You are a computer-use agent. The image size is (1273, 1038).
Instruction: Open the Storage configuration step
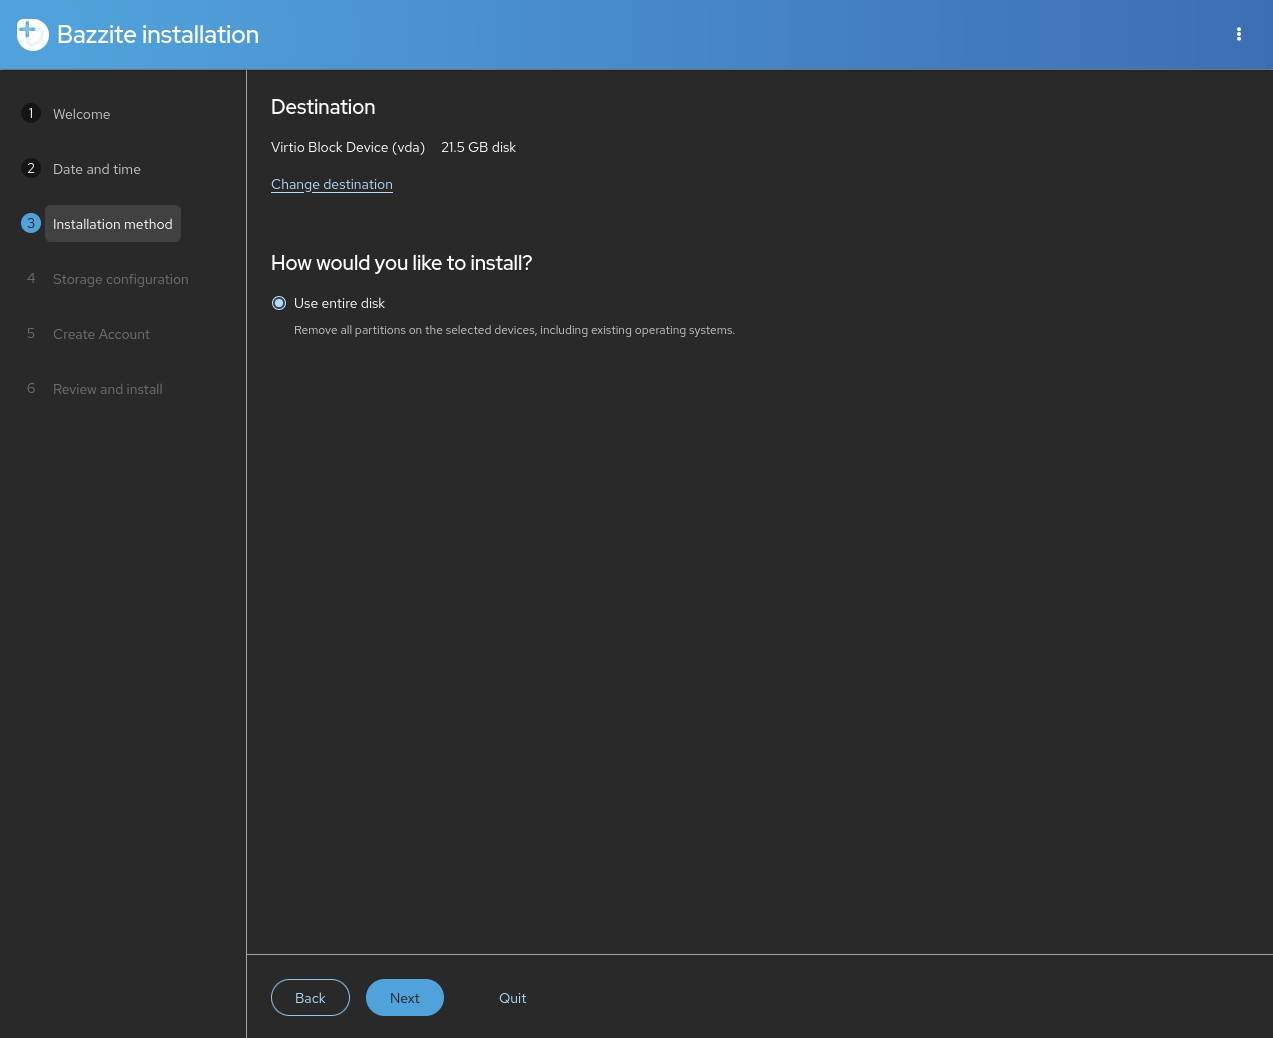tap(120, 279)
